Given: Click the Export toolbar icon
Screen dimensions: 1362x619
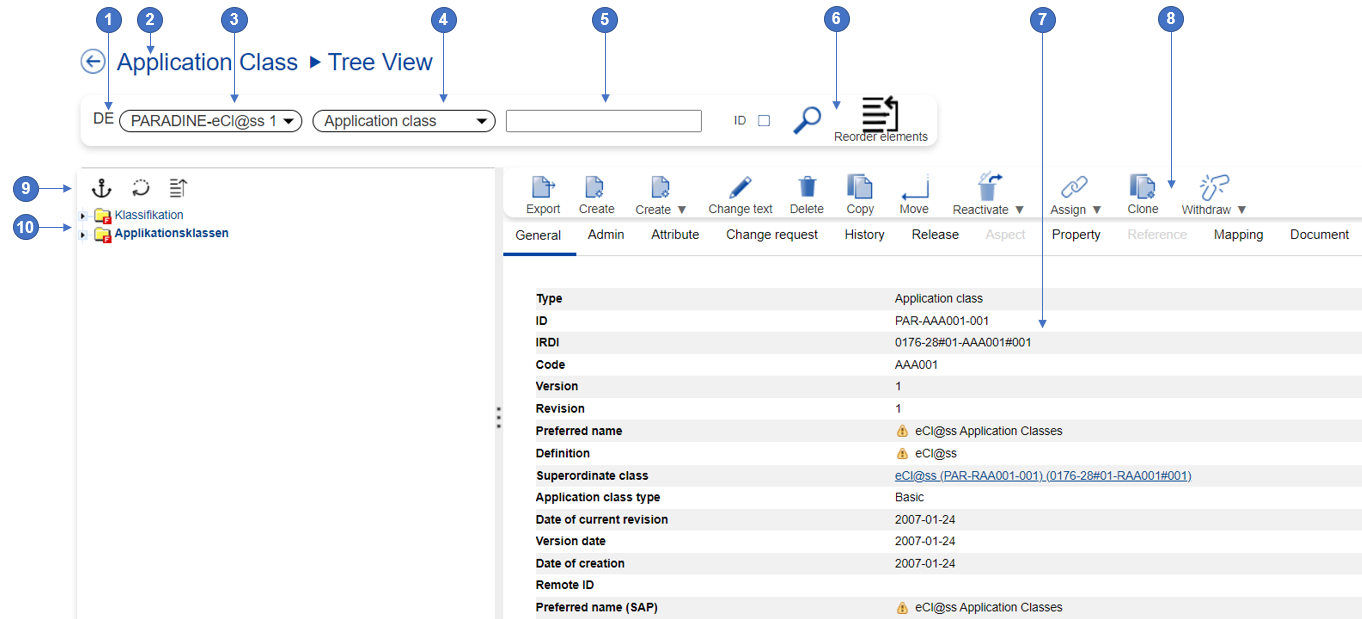Looking at the screenshot, I should (543, 187).
